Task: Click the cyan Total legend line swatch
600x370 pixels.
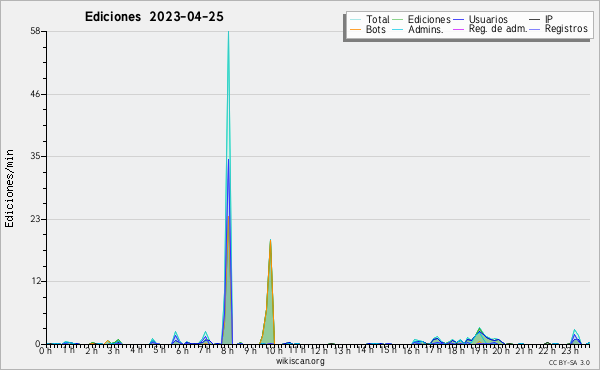Action: tap(355, 20)
